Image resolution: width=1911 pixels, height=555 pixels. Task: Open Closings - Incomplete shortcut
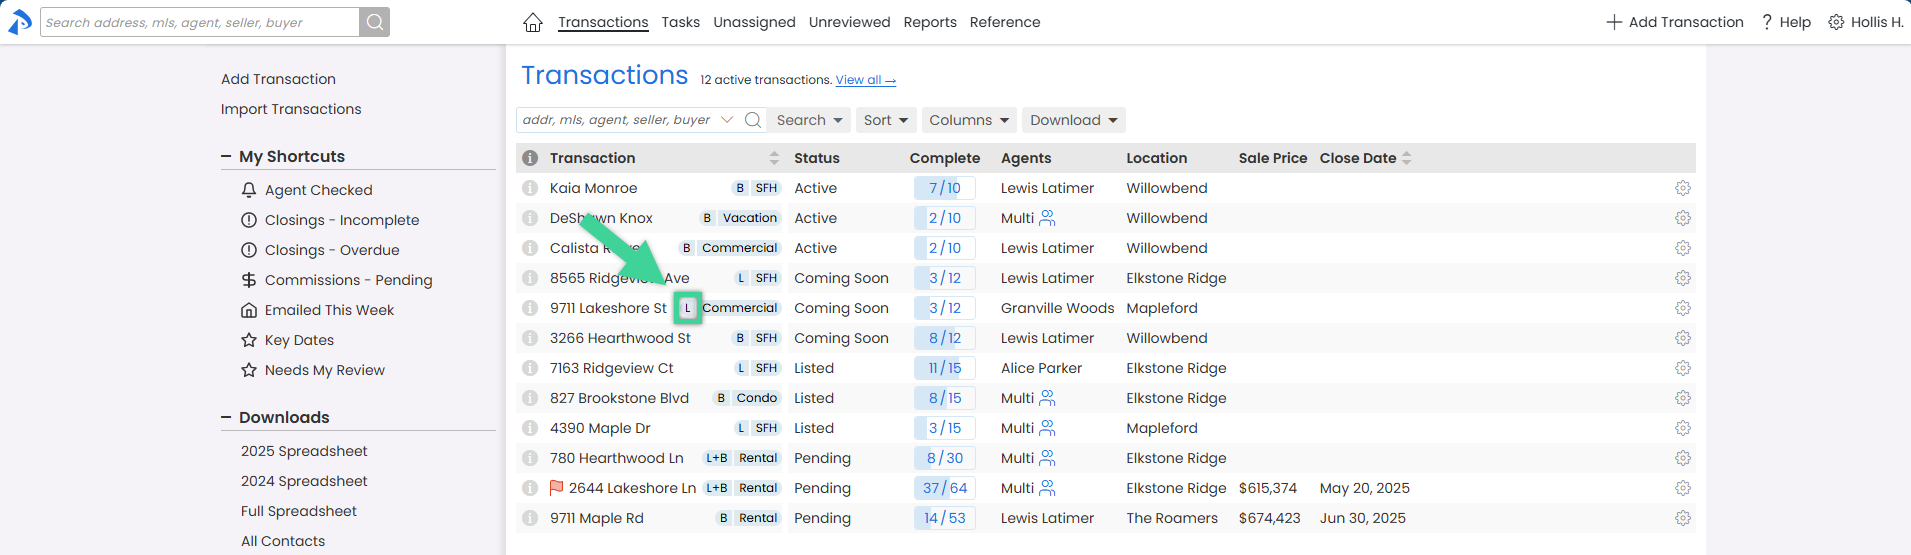pyautogui.click(x=330, y=220)
